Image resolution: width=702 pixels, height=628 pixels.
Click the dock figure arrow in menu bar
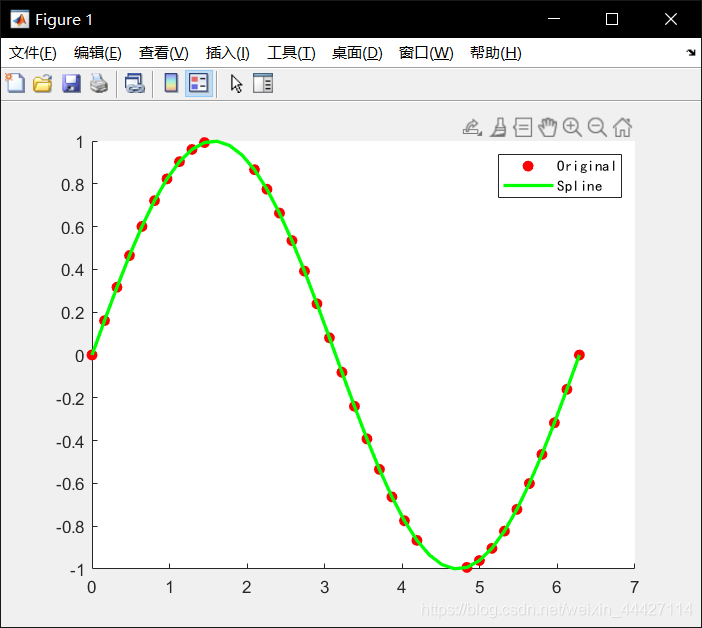pos(691,53)
